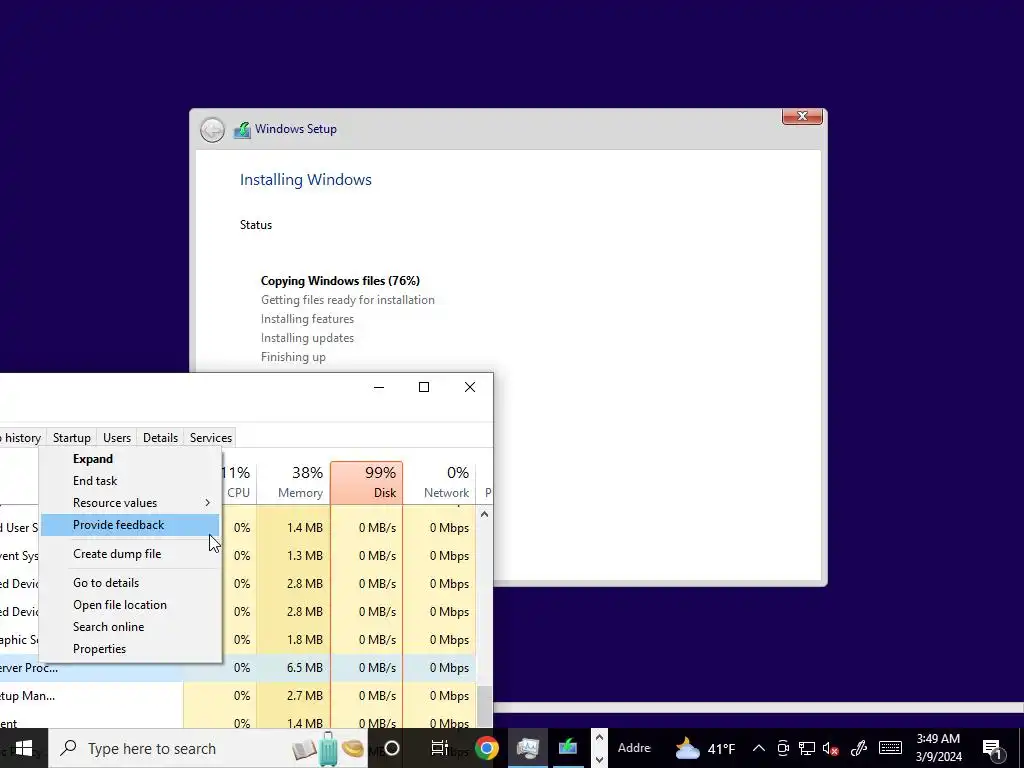1024x768 pixels.
Task: Open the Windows Start menu
Action: coord(24,748)
